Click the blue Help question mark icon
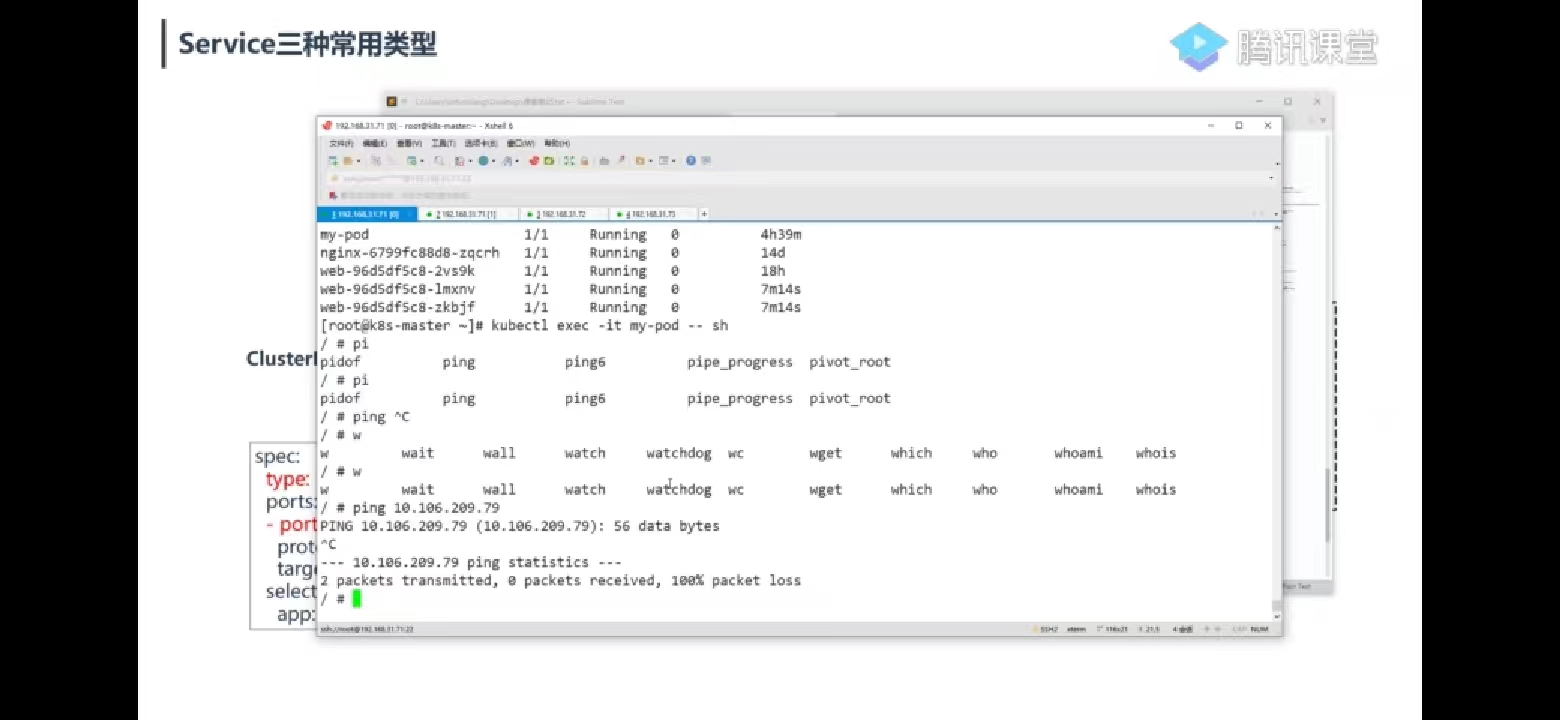This screenshot has width=1560, height=720. (691, 160)
